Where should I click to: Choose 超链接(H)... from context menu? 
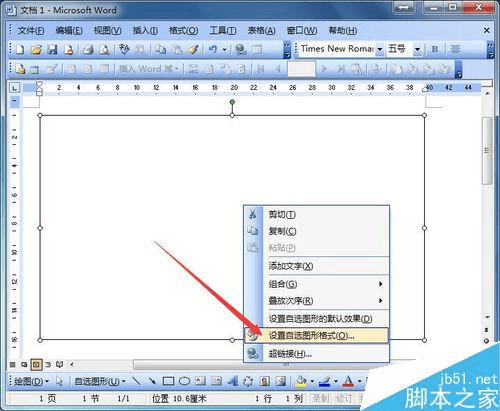pos(317,354)
